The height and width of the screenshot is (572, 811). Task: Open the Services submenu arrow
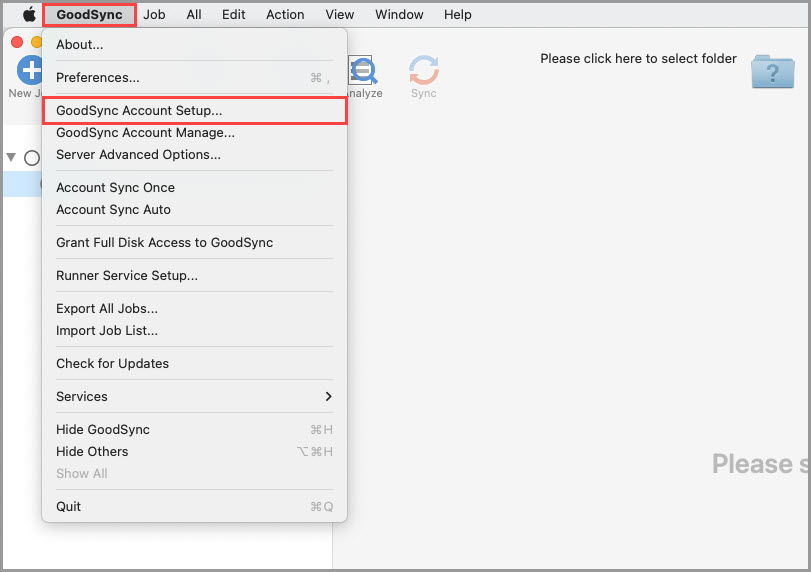(x=328, y=396)
